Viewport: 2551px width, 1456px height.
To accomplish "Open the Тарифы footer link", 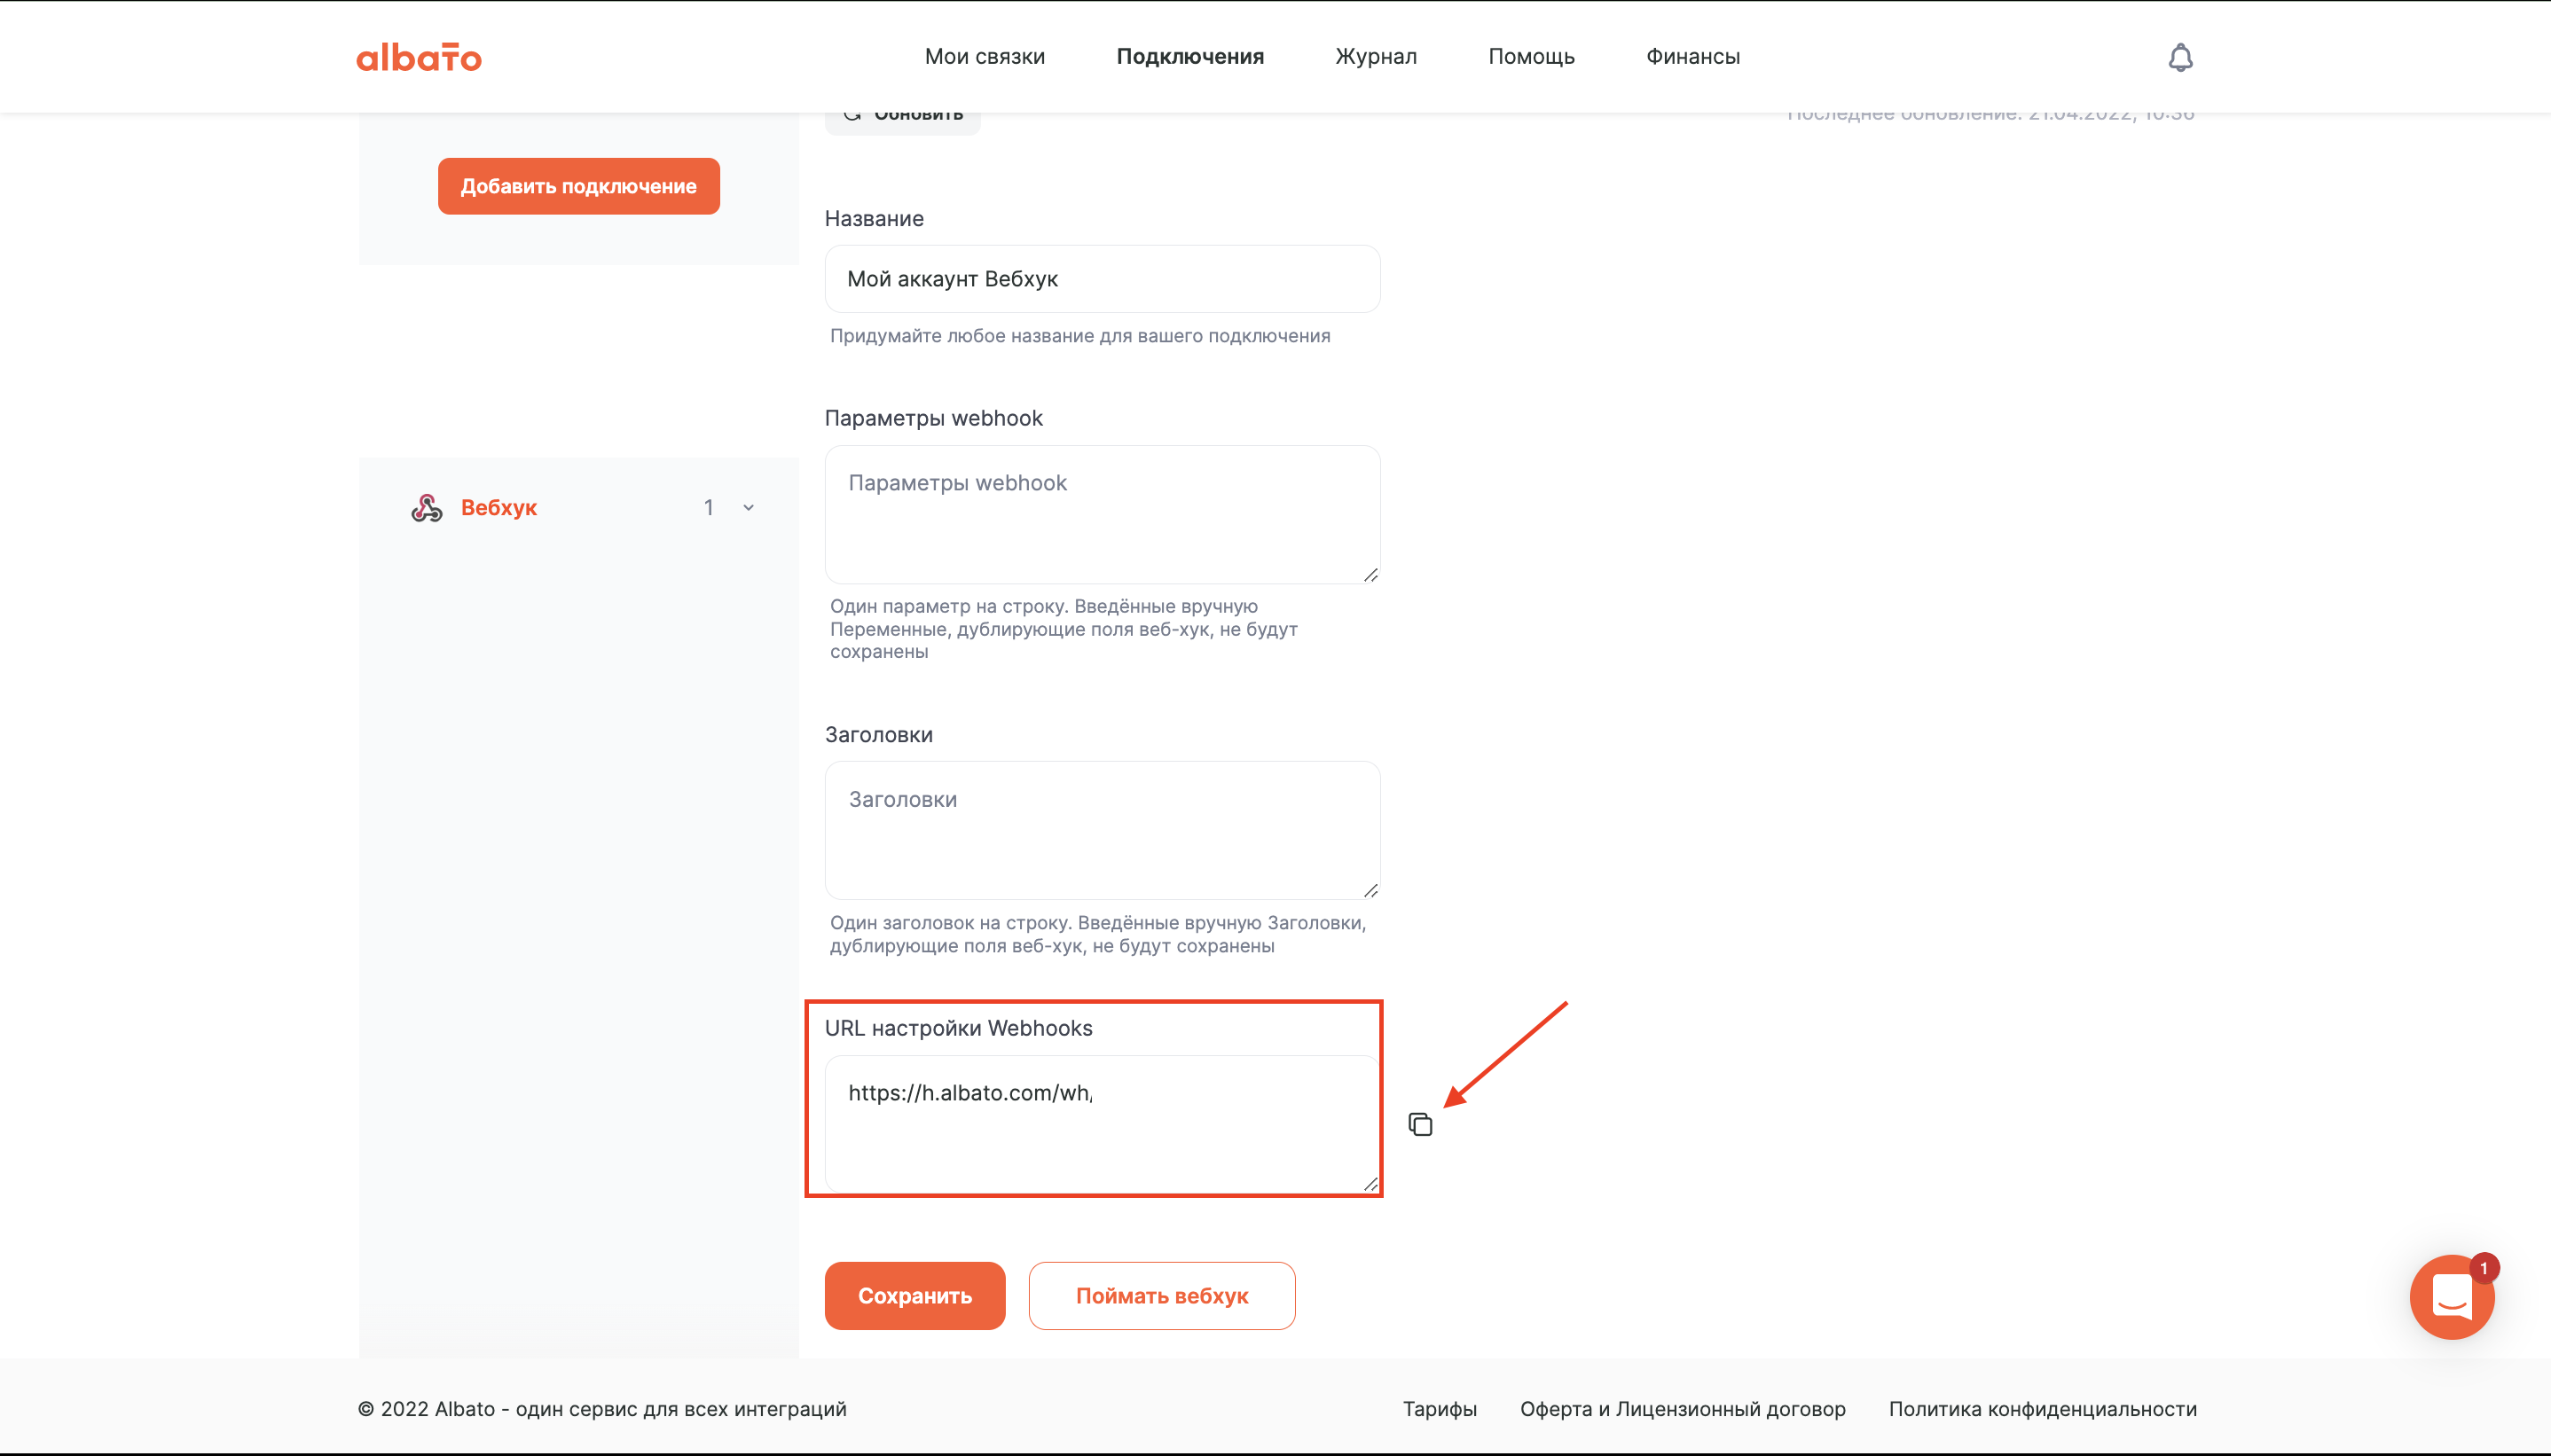I will (x=1440, y=1409).
